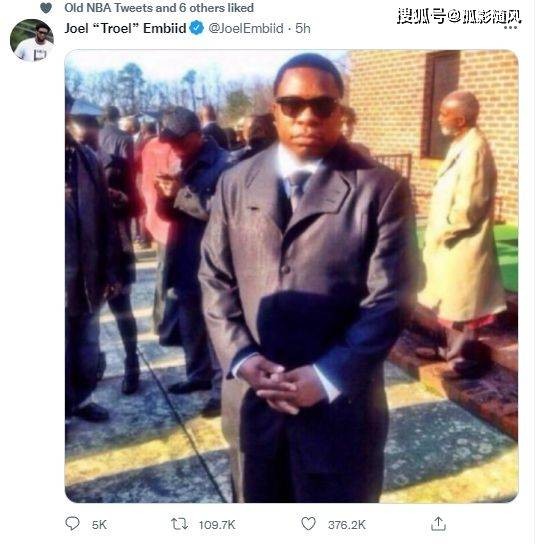Visit the @JoelEmbiid handle link

pos(246,28)
